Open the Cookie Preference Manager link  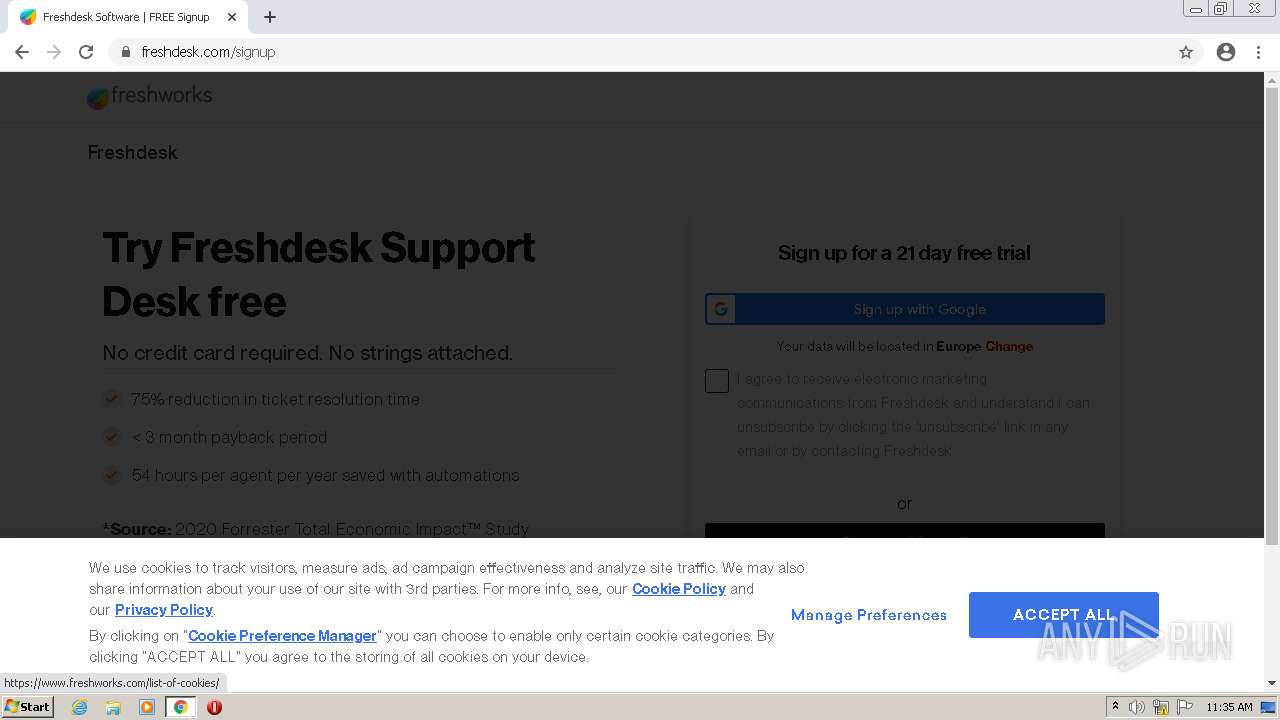coord(282,636)
